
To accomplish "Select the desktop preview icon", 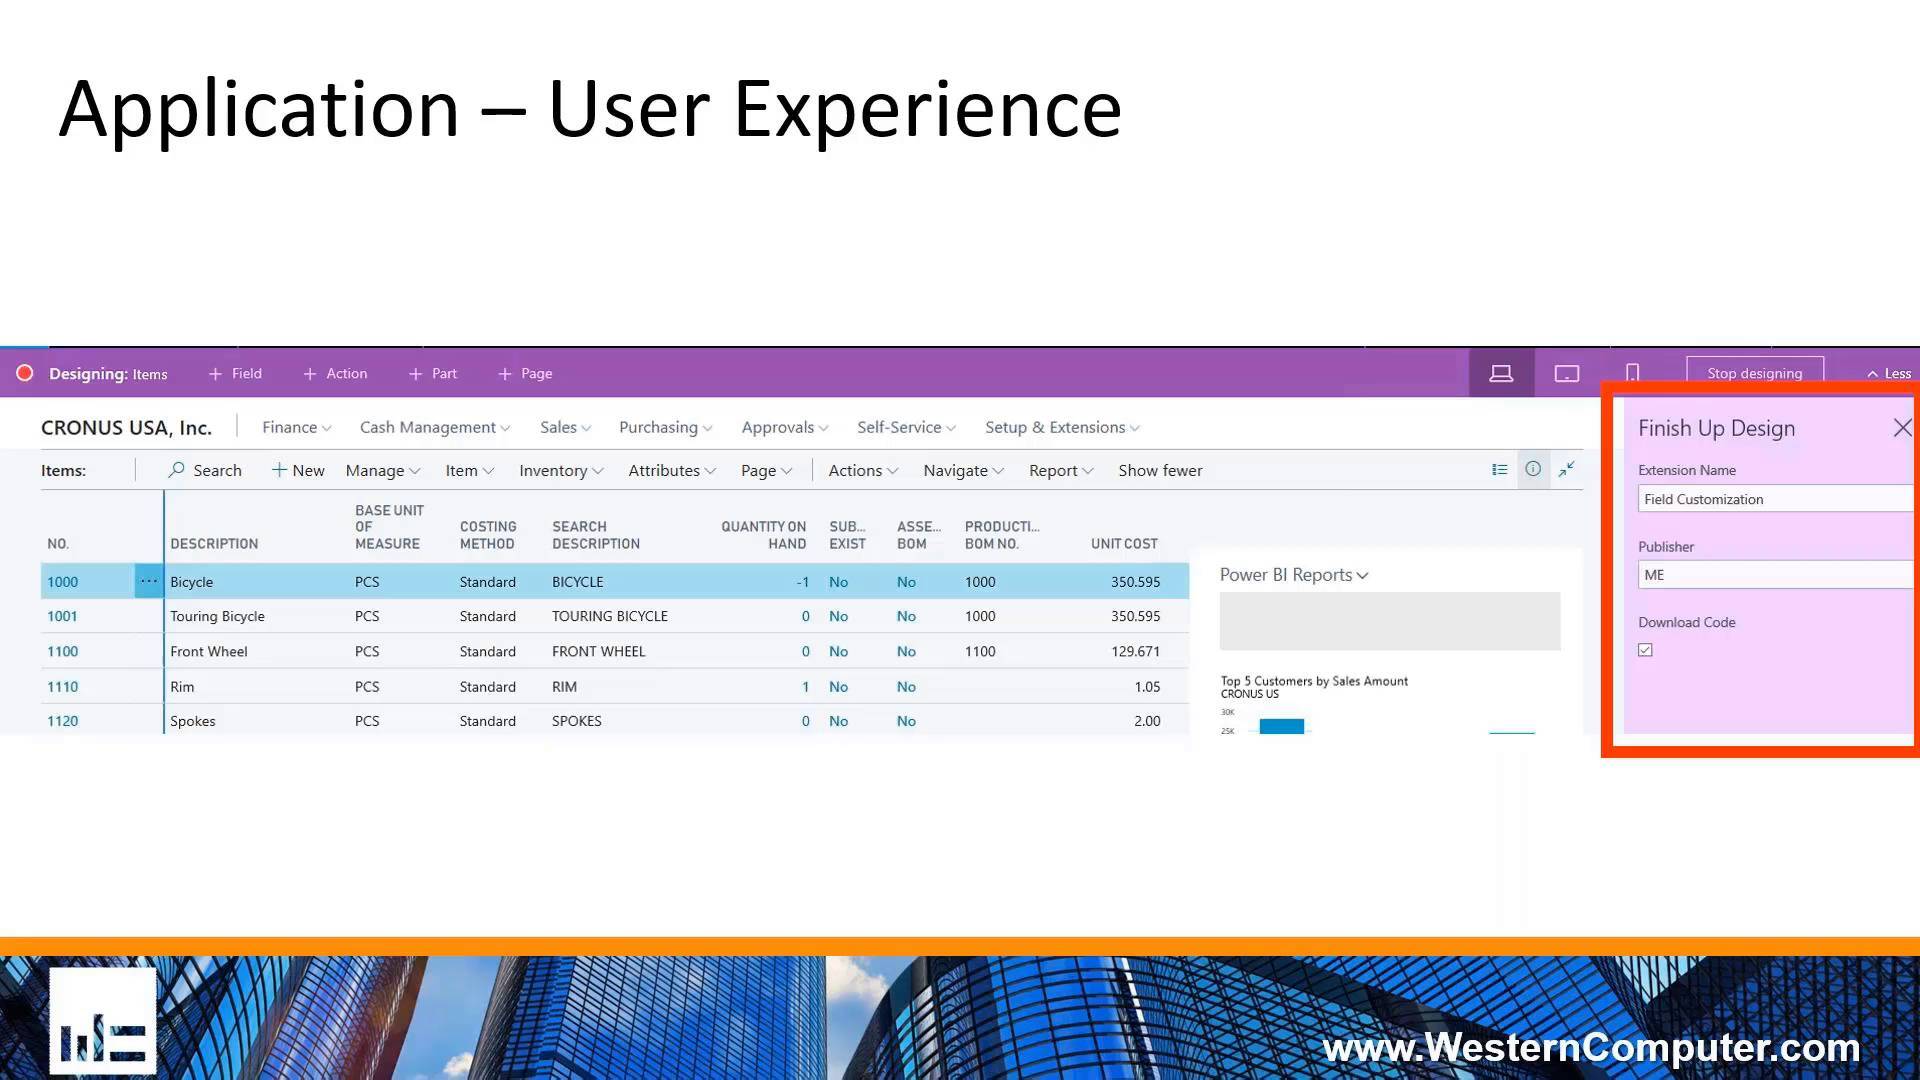I will point(1501,373).
